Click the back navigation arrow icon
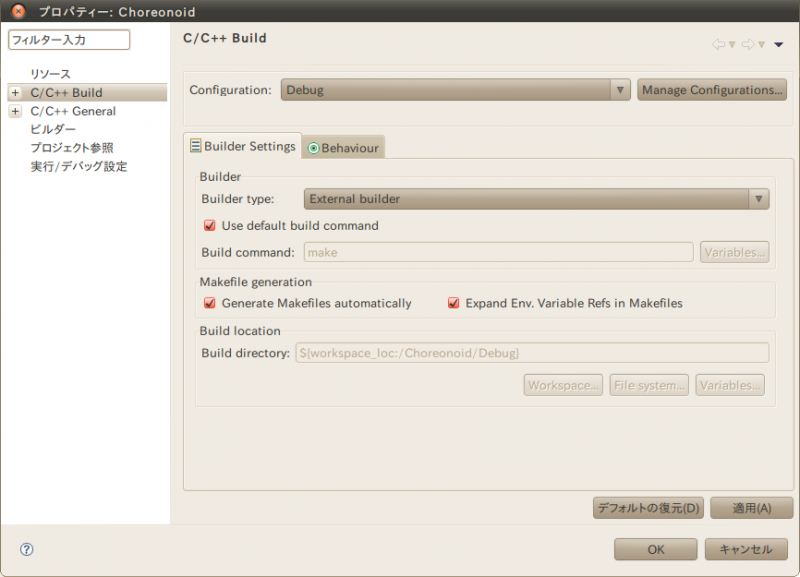 718,44
